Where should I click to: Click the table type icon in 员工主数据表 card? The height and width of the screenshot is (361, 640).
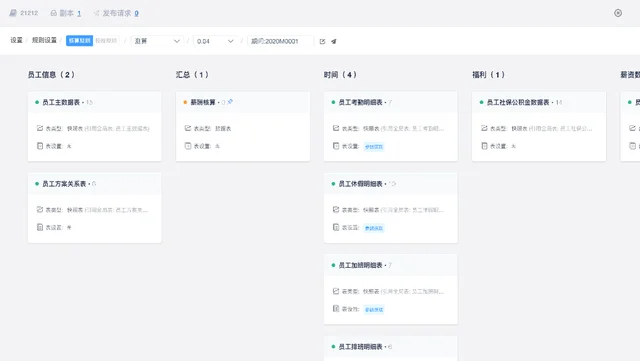pyautogui.click(x=40, y=128)
